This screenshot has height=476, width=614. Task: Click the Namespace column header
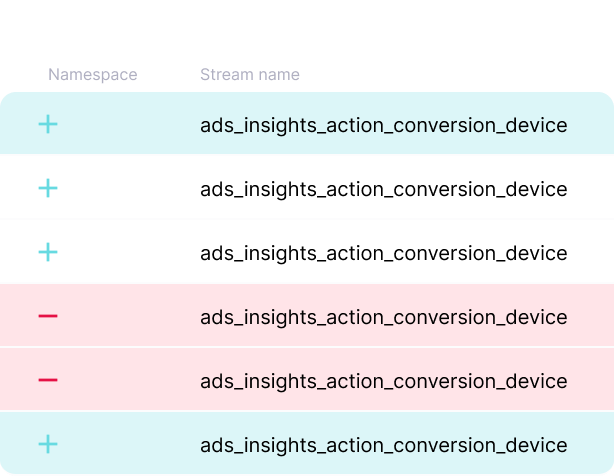93,75
